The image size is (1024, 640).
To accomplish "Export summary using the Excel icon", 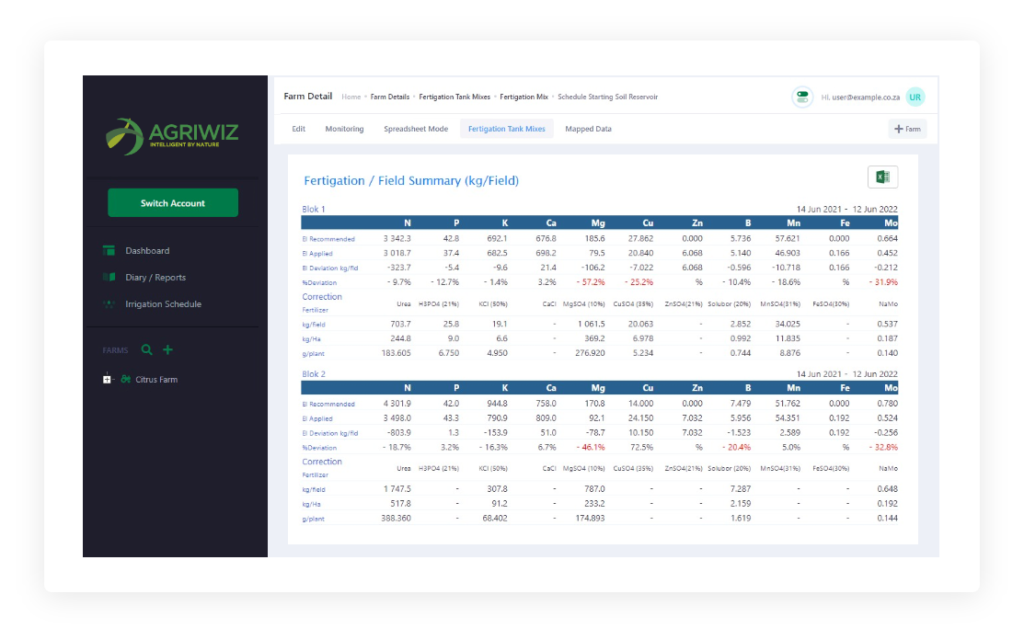I will point(882,177).
